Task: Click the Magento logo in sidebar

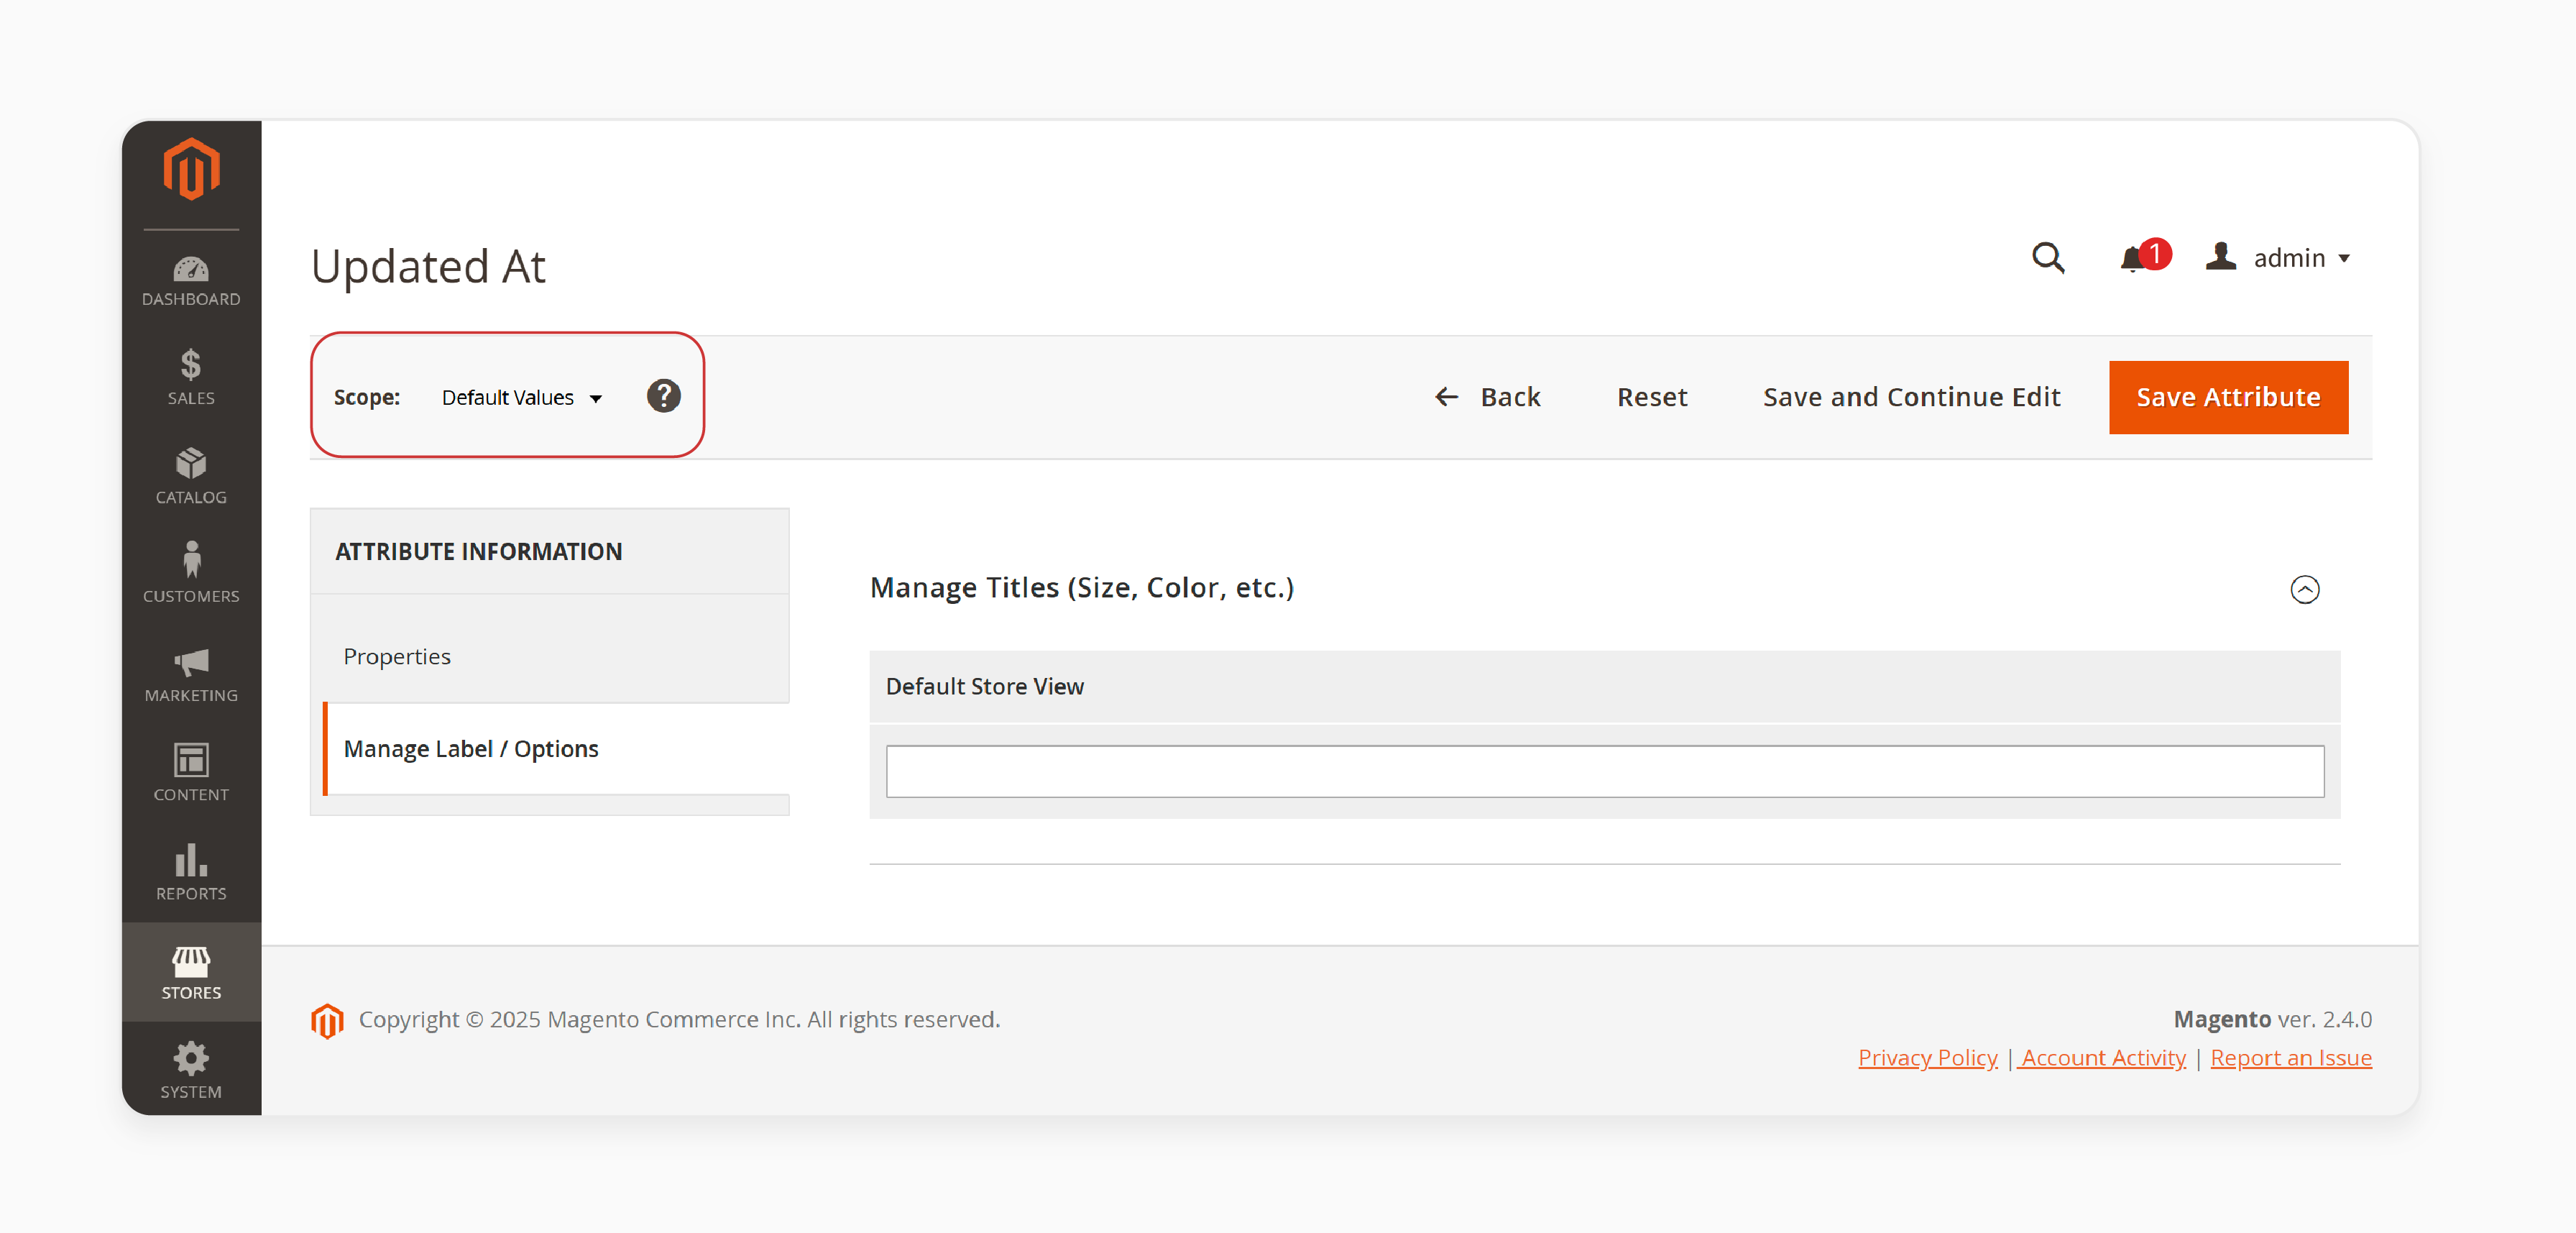Action: 191,170
